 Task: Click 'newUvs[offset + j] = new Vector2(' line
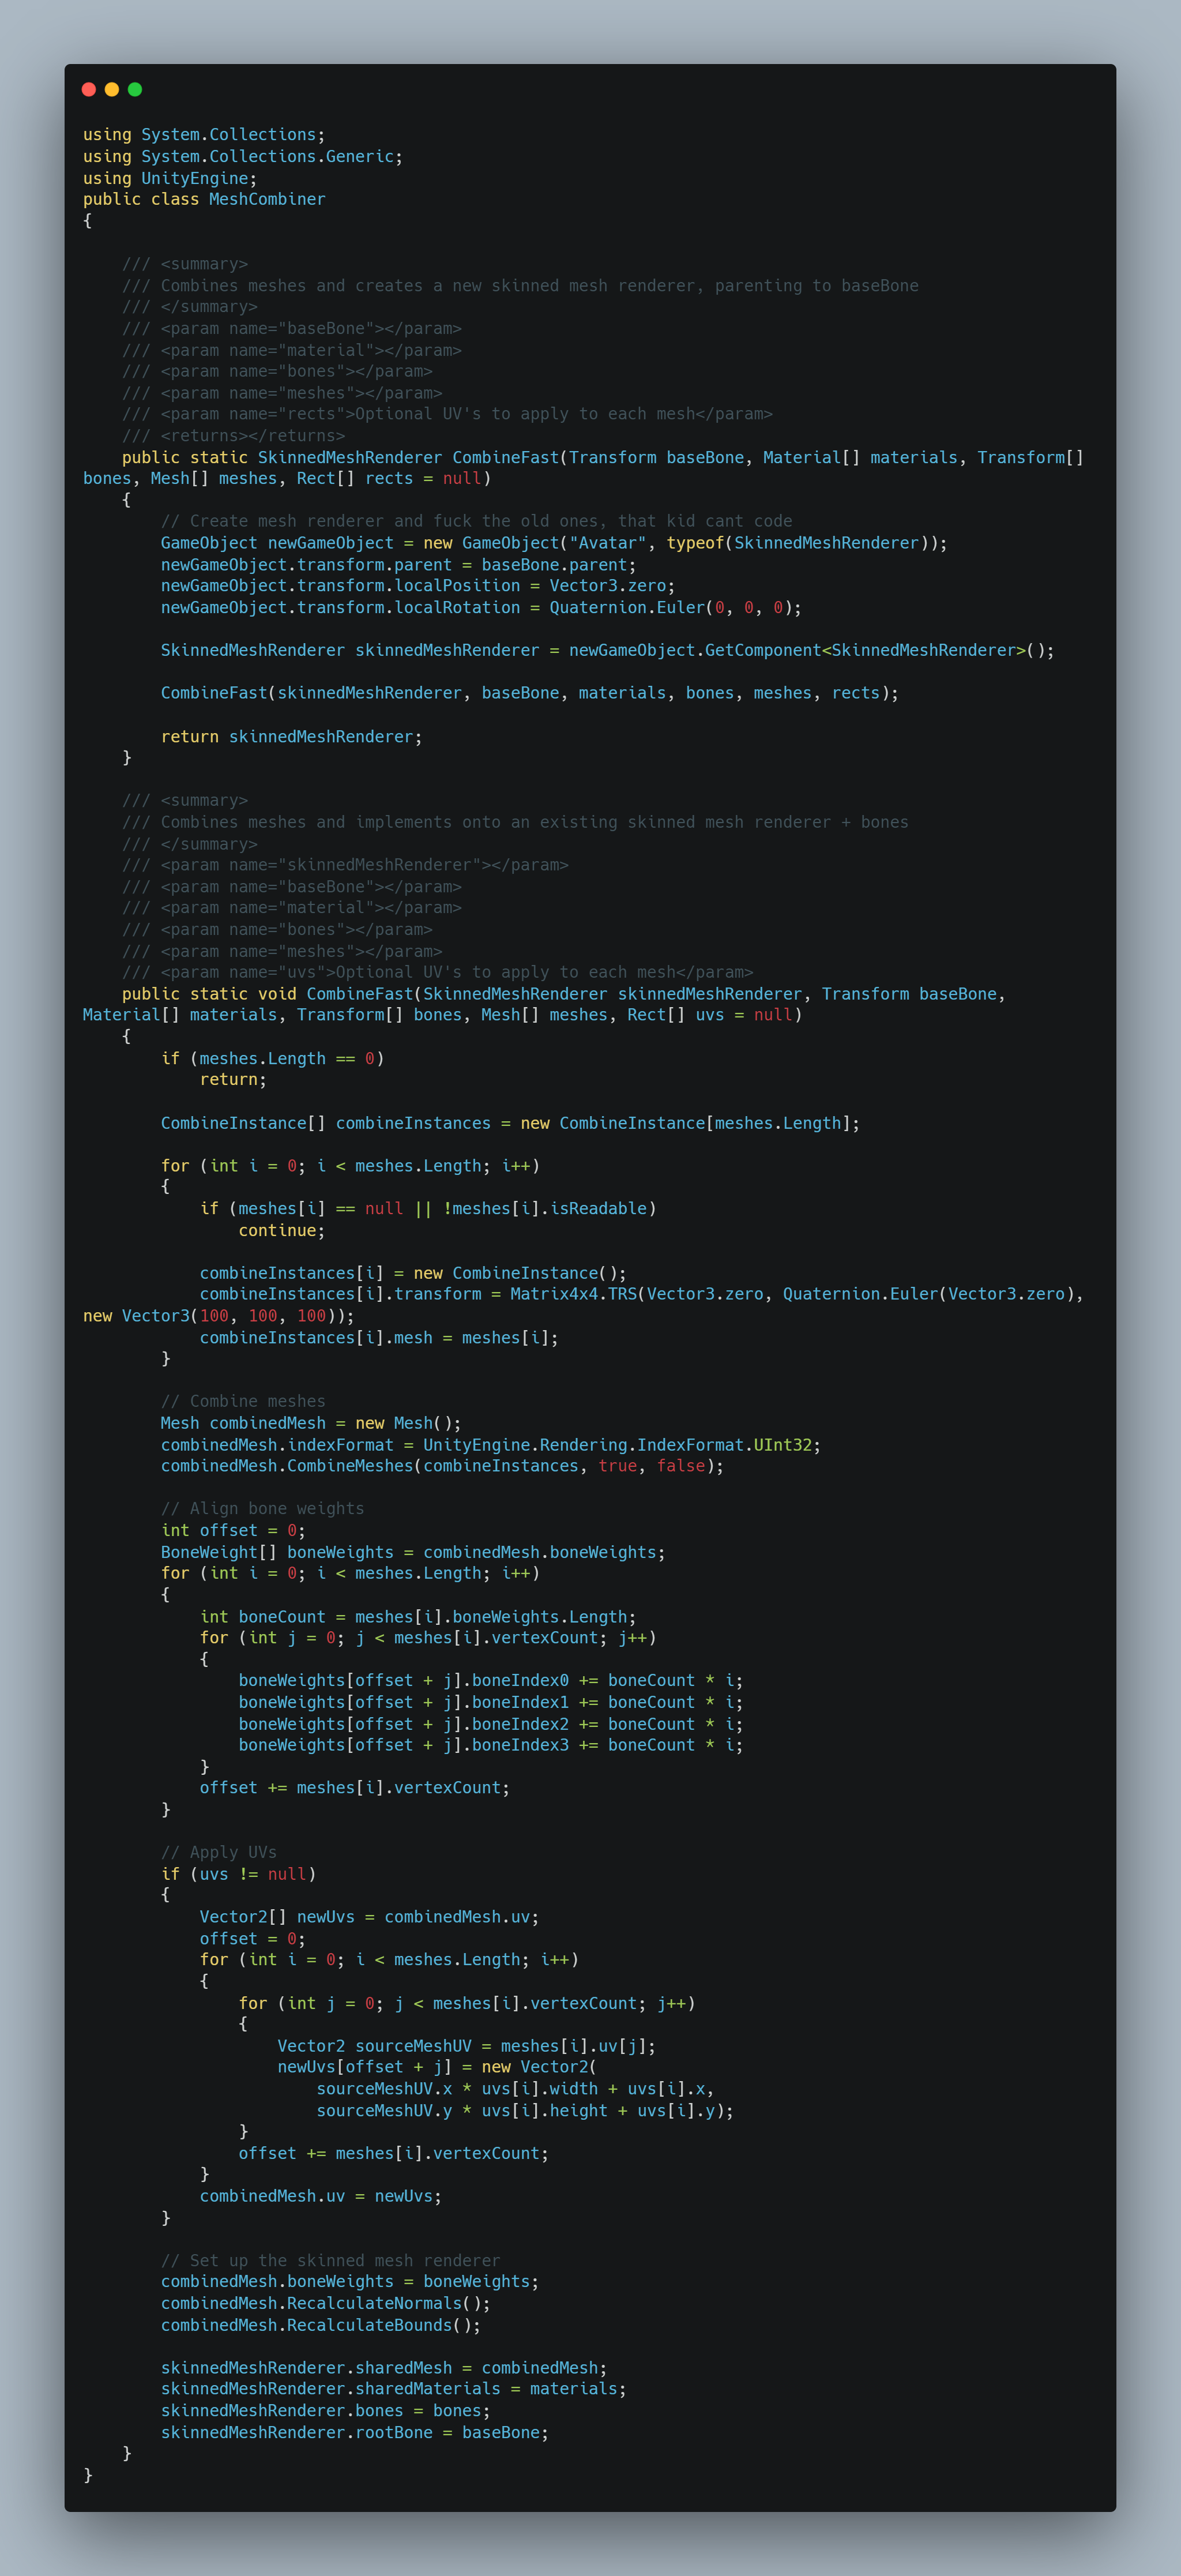[437, 2067]
